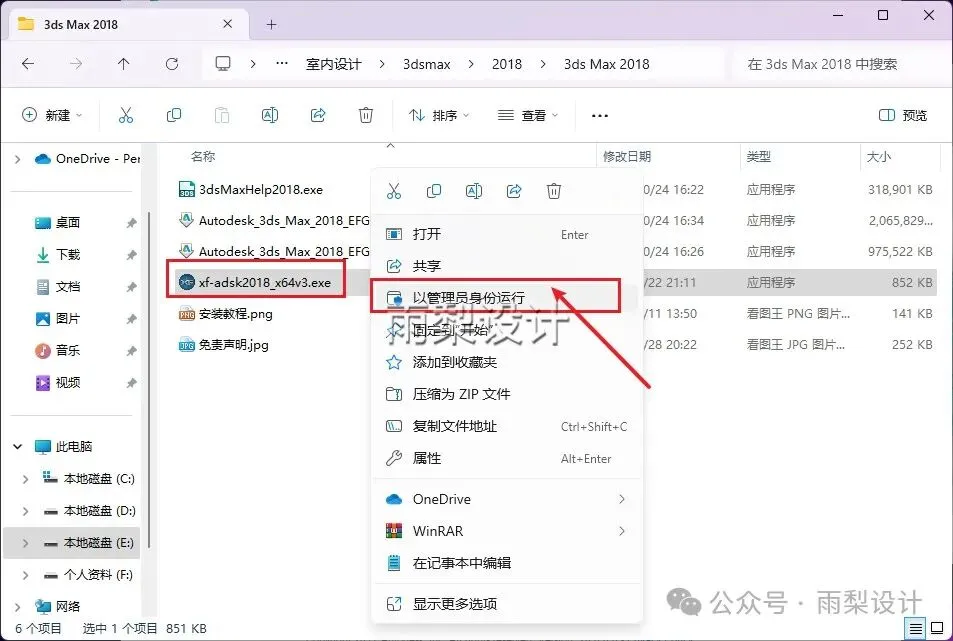Image resolution: width=953 pixels, height=641 pixels.
Task: Switch to details view in the status bar
Action: tap(916, 628)
